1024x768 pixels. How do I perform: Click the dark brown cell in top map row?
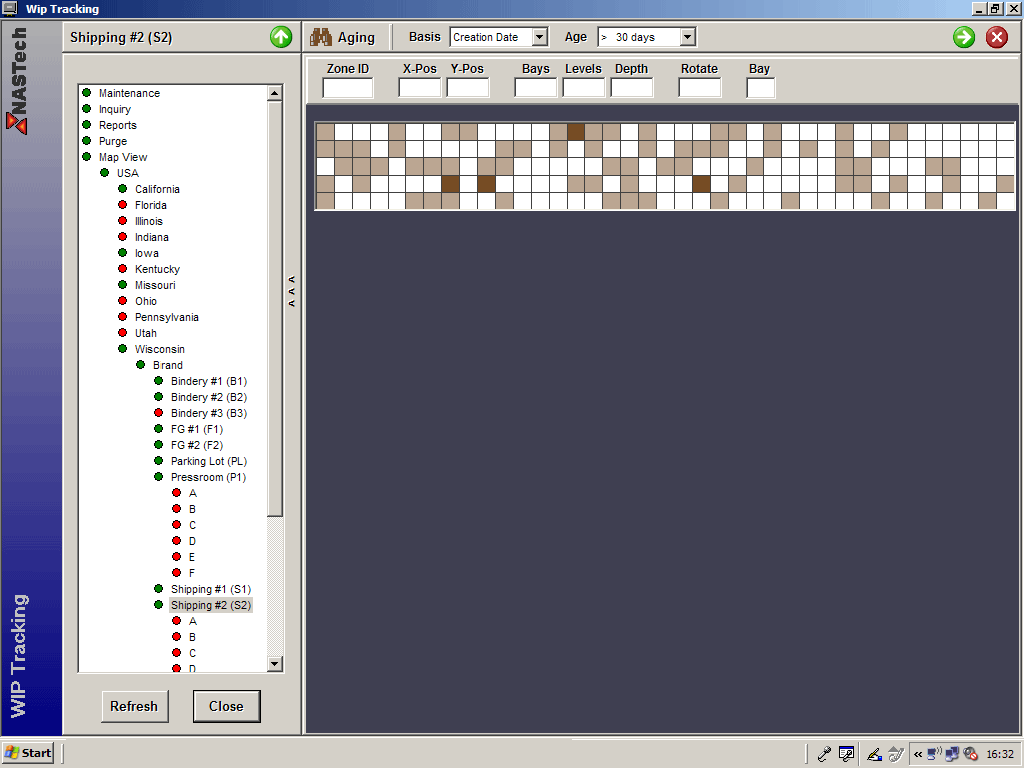click(576, 131)
